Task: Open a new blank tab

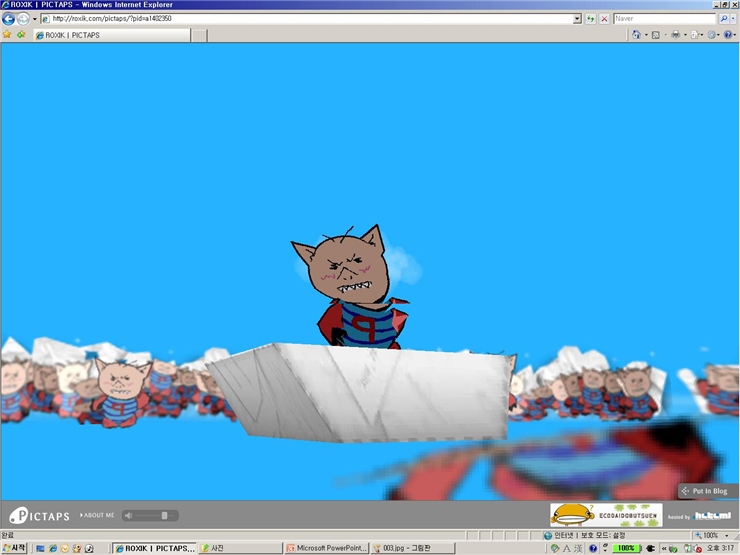Action: click(x=199, y=35)
